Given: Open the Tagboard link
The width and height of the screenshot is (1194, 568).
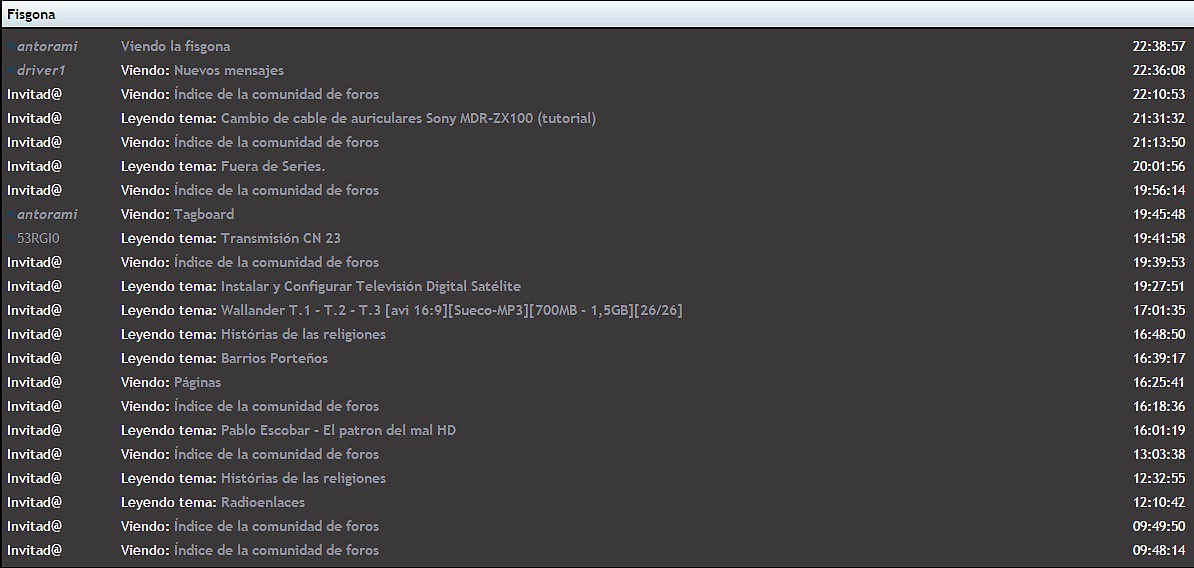Looking at the screenshot, I should coord(203,214).
